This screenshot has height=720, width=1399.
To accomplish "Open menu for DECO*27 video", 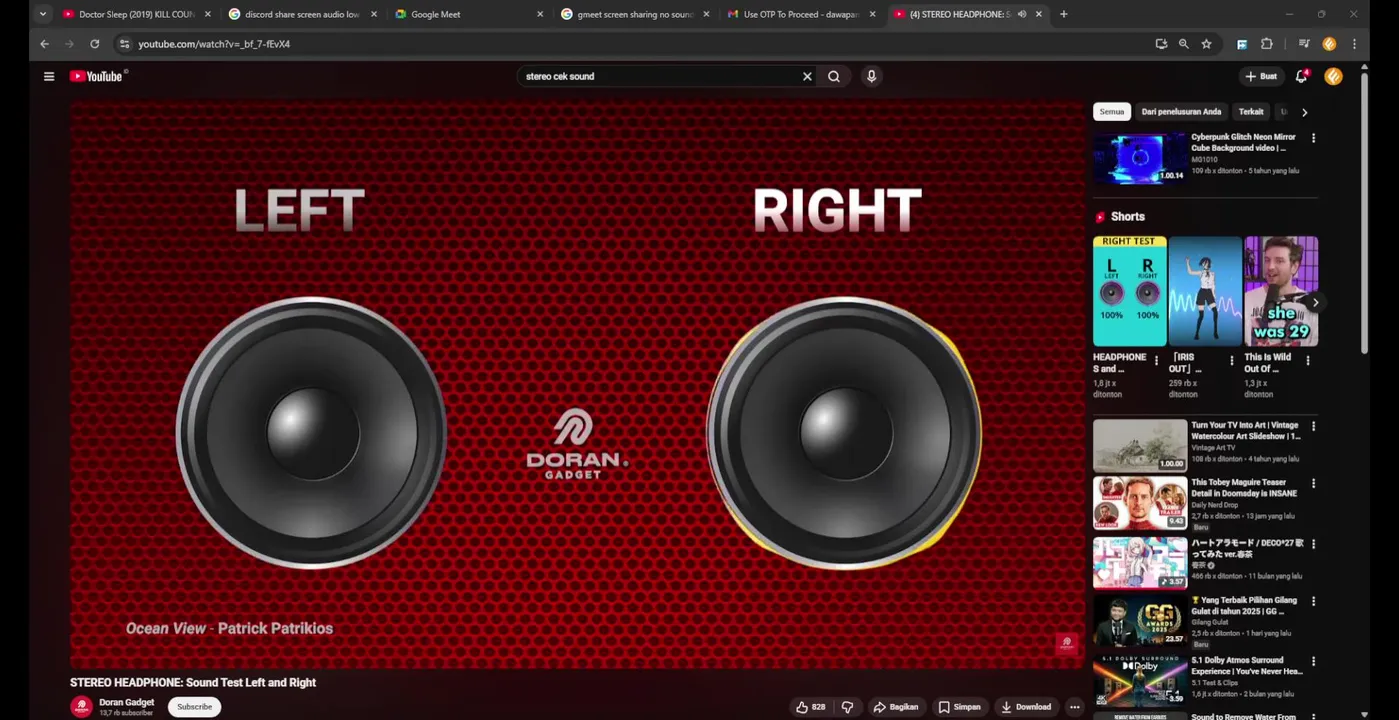I will 1313,544.
